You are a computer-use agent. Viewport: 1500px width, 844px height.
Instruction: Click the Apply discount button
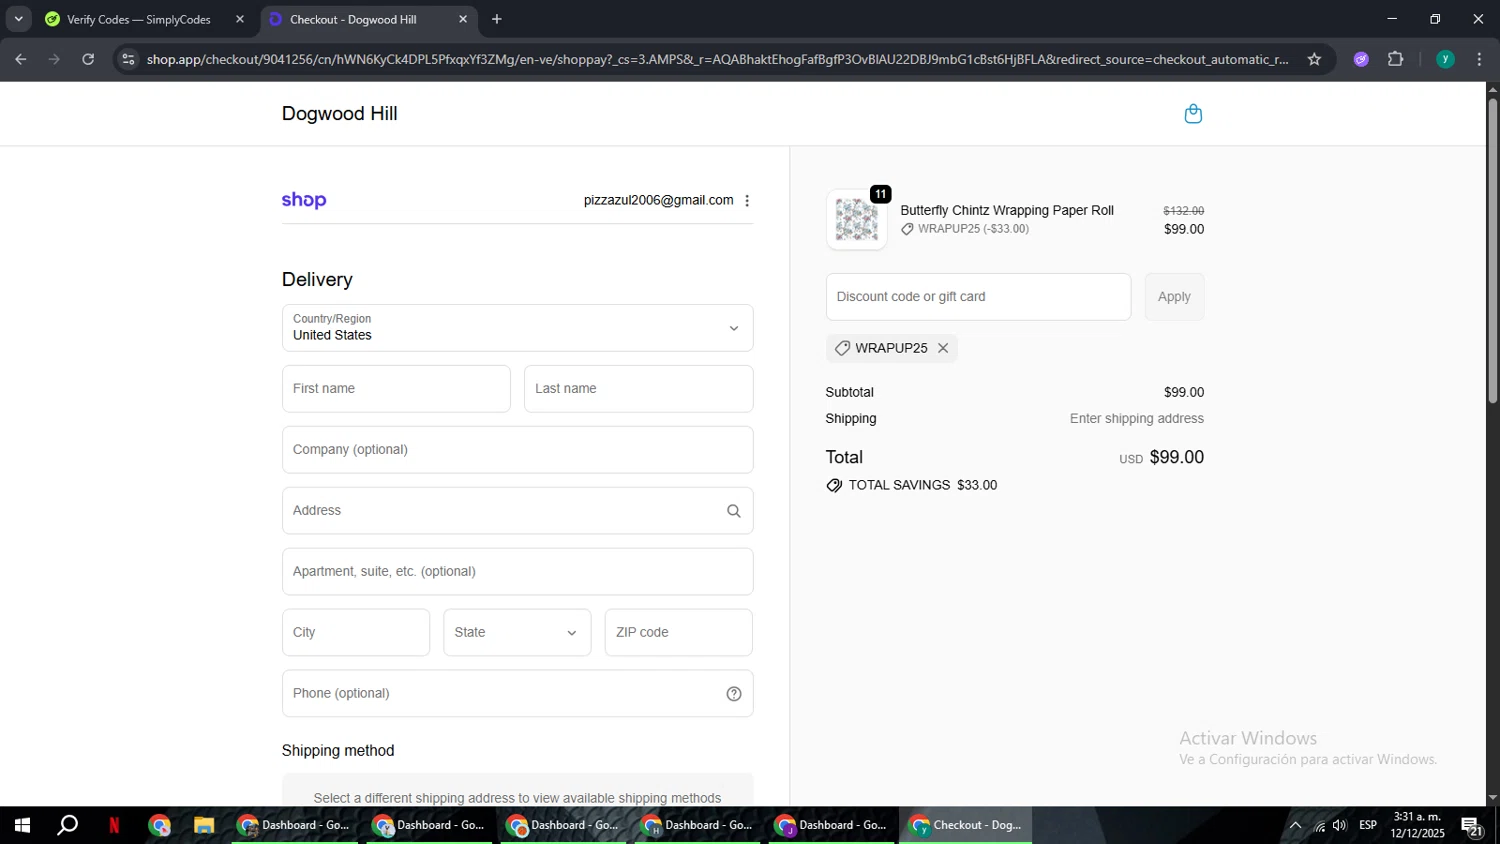pos(1174,297)
